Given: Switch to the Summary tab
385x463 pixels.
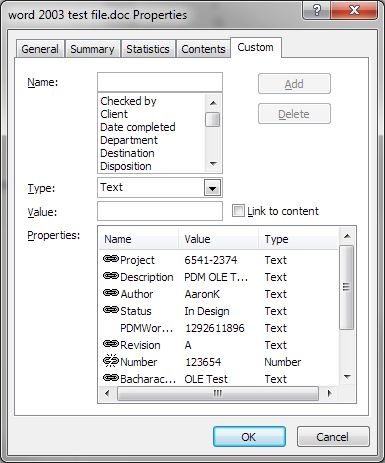Looking at the screenshot, I should coord(92,49).
